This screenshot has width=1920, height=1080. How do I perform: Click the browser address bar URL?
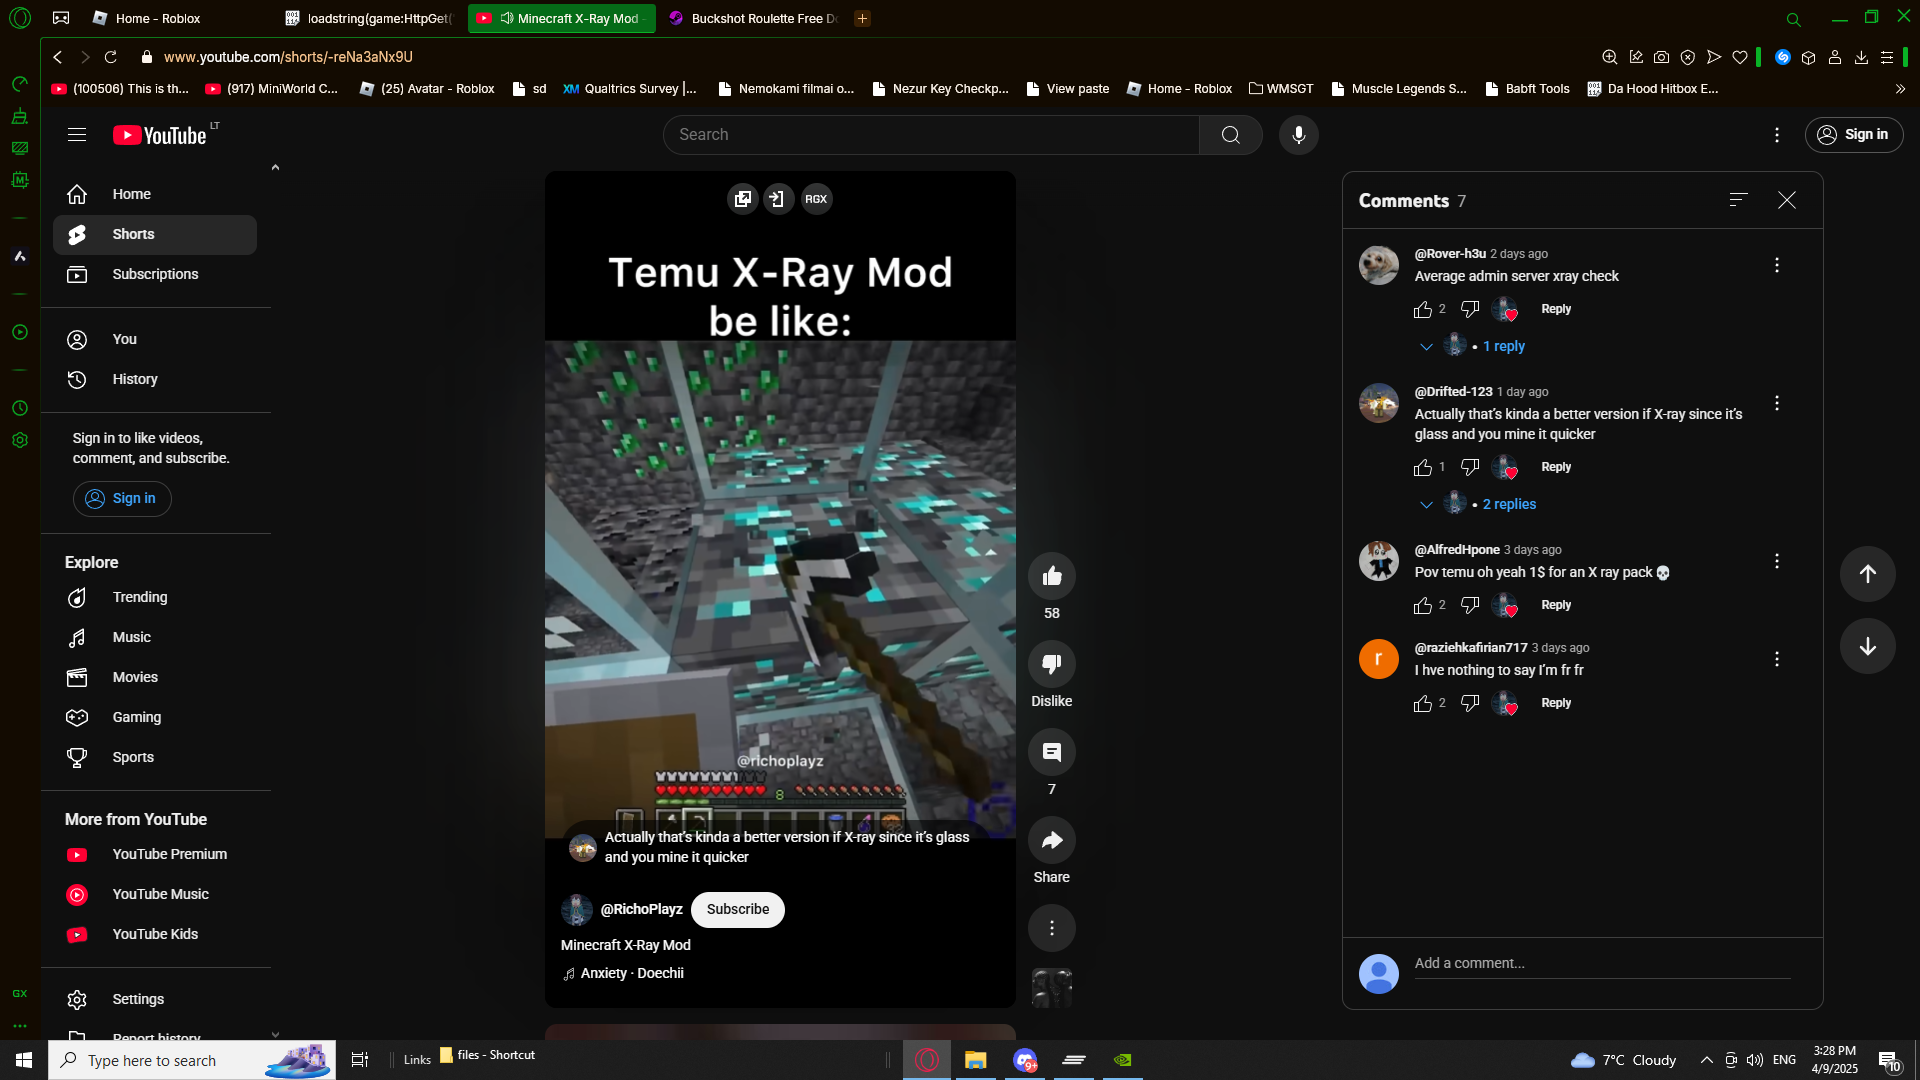(x=288, y=57)
